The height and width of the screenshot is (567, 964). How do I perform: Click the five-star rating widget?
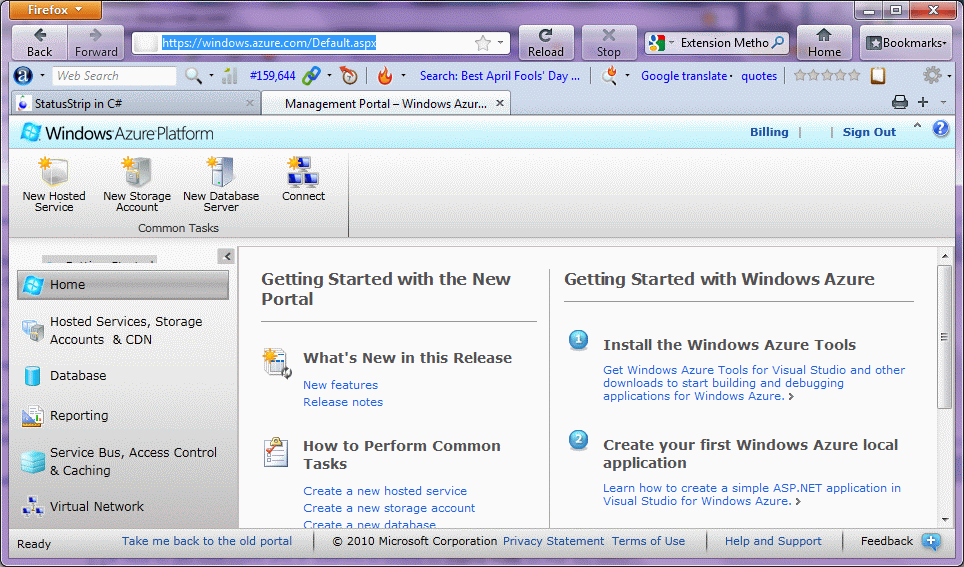[827, 76]
